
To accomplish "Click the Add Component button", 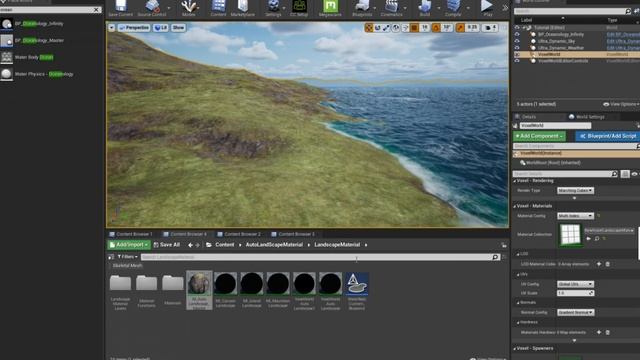I will (x=539, y=136).
